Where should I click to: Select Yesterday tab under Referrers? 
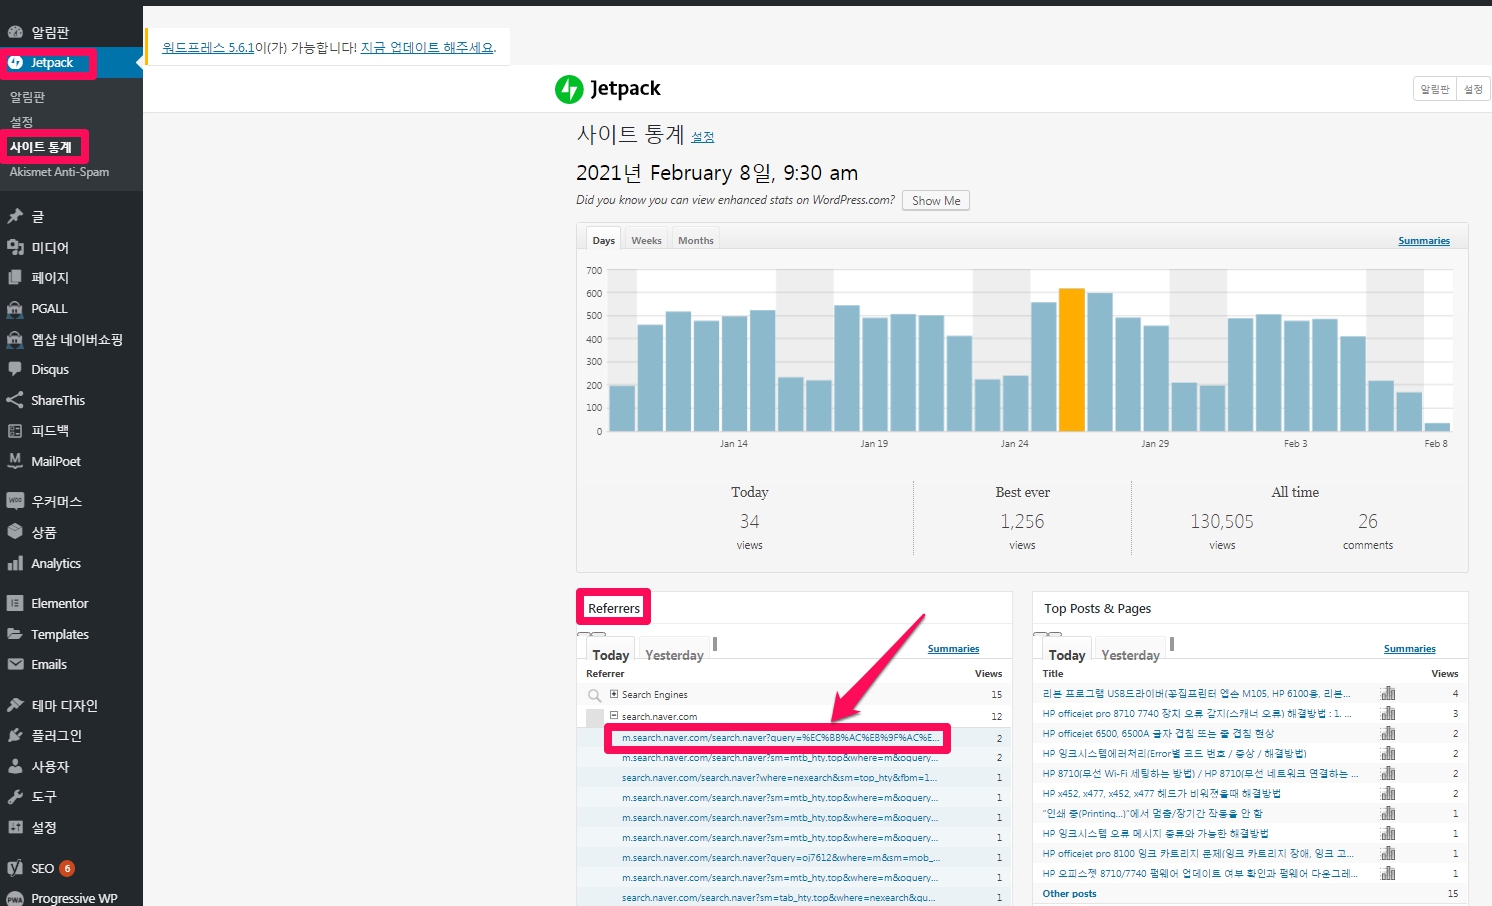(x=674, y=655)
